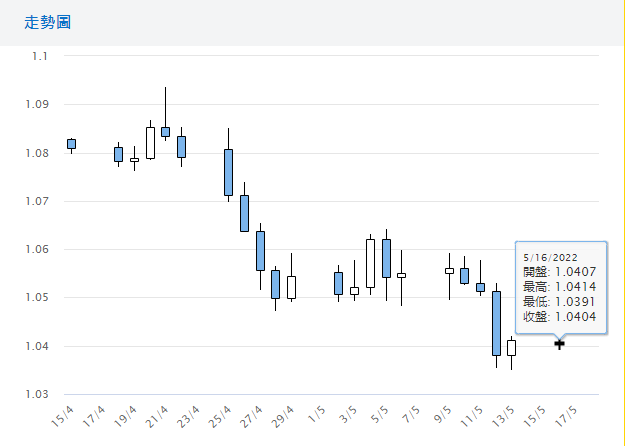Click the blue candlestick on 15/4
The width and height of the screenshot is (626, 446).
(71, 144)
